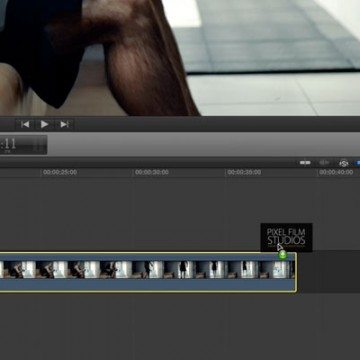Toggle the blue Snapping icon
The width and height of the screenshot is (360, 360).
pyautogui.click(x=358, y=163)
